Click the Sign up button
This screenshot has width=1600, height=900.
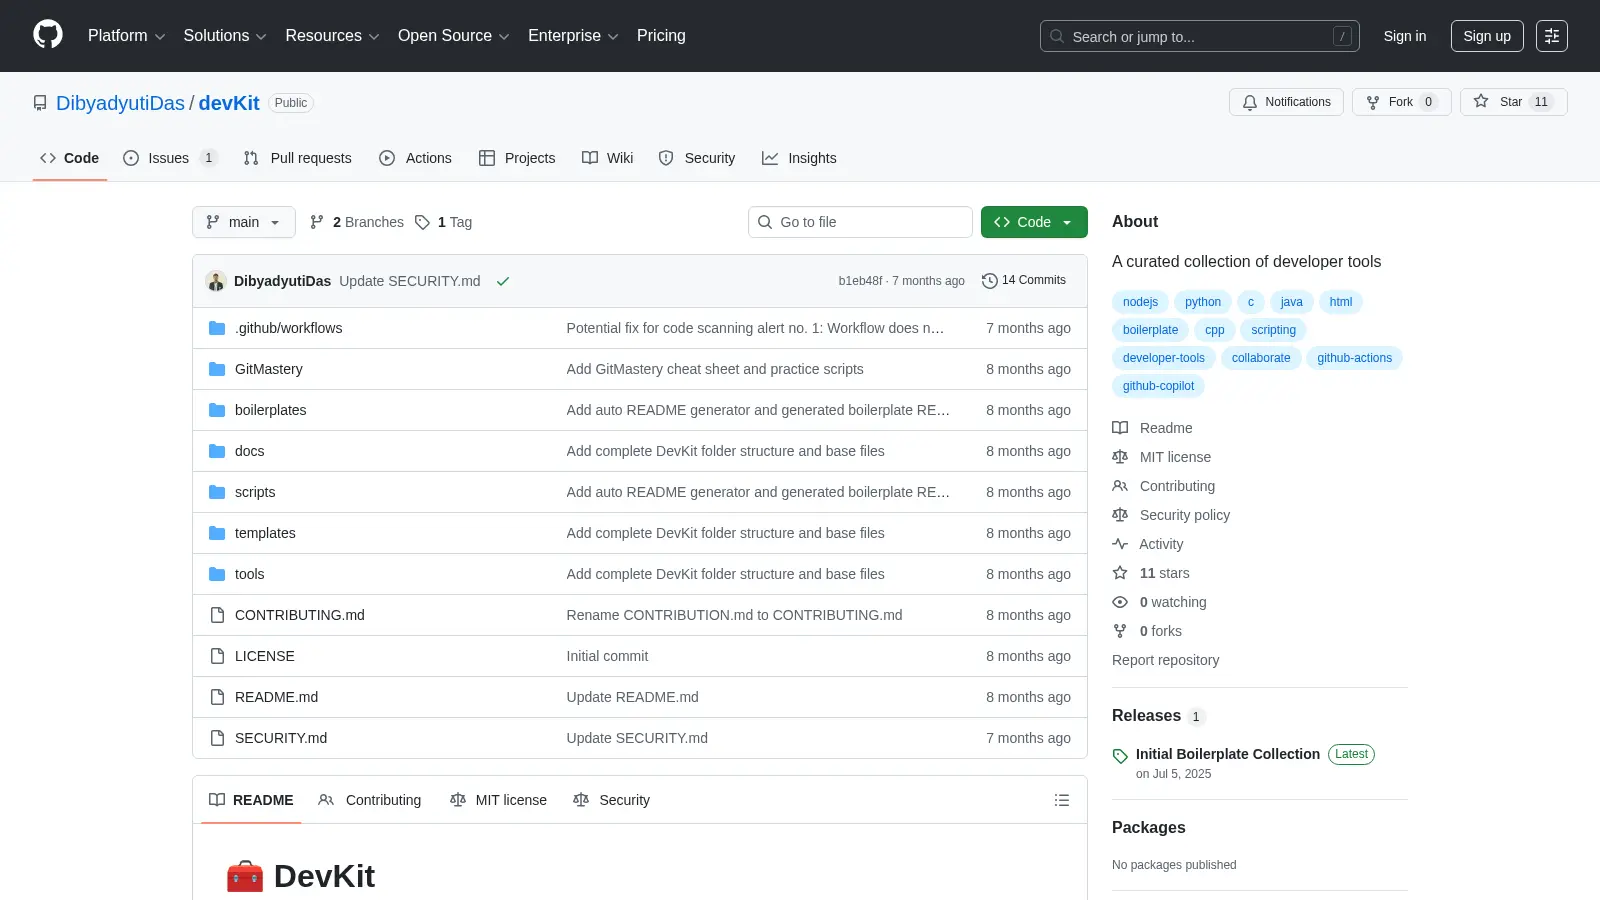(x=1487, y=36)
